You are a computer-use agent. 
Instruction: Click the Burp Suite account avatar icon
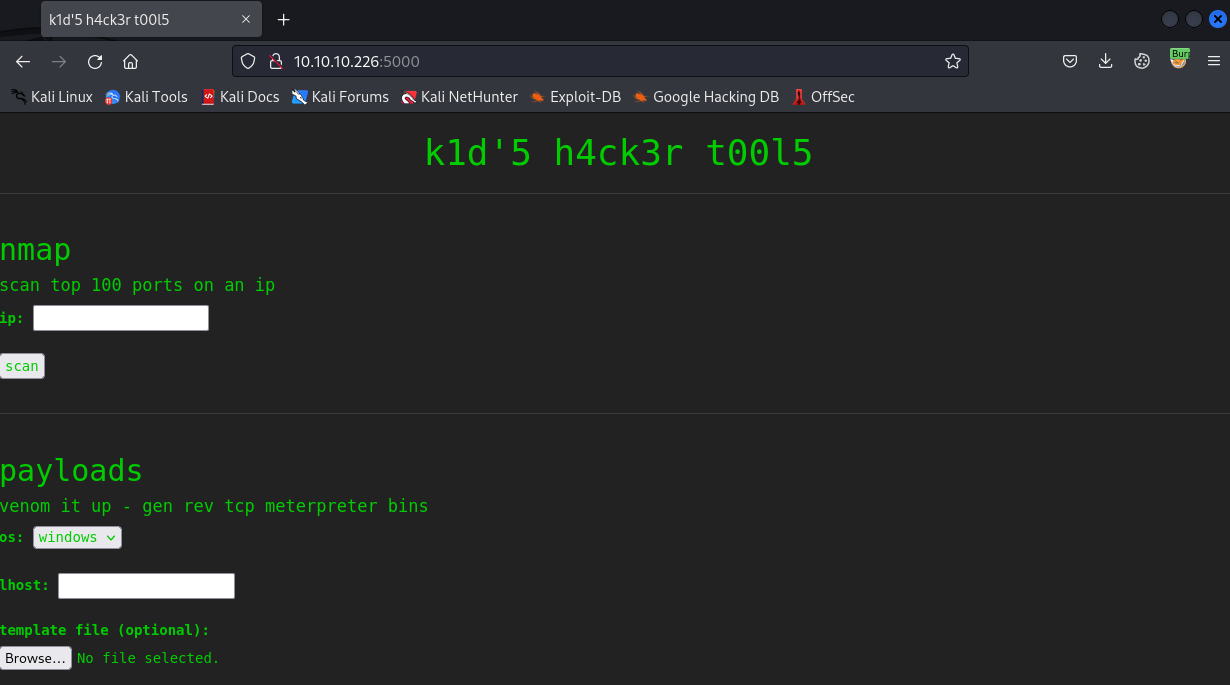1178,61
